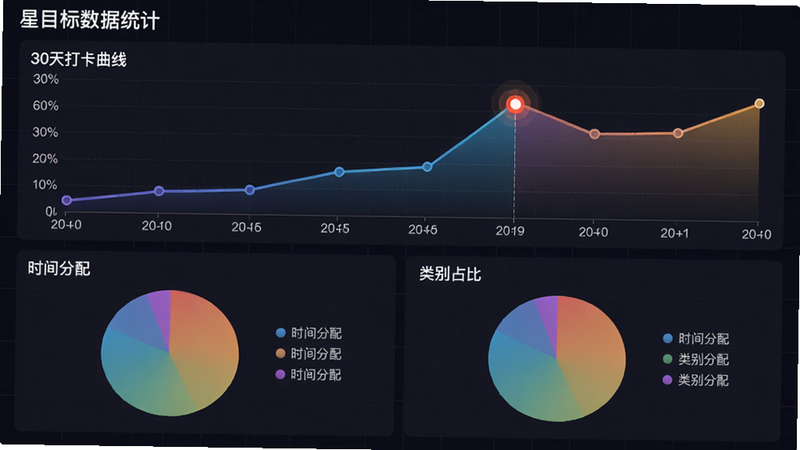Click the 30天打卡曲线 chart title
The height and width of the screenshot is (450, 800).
point(78,59)
